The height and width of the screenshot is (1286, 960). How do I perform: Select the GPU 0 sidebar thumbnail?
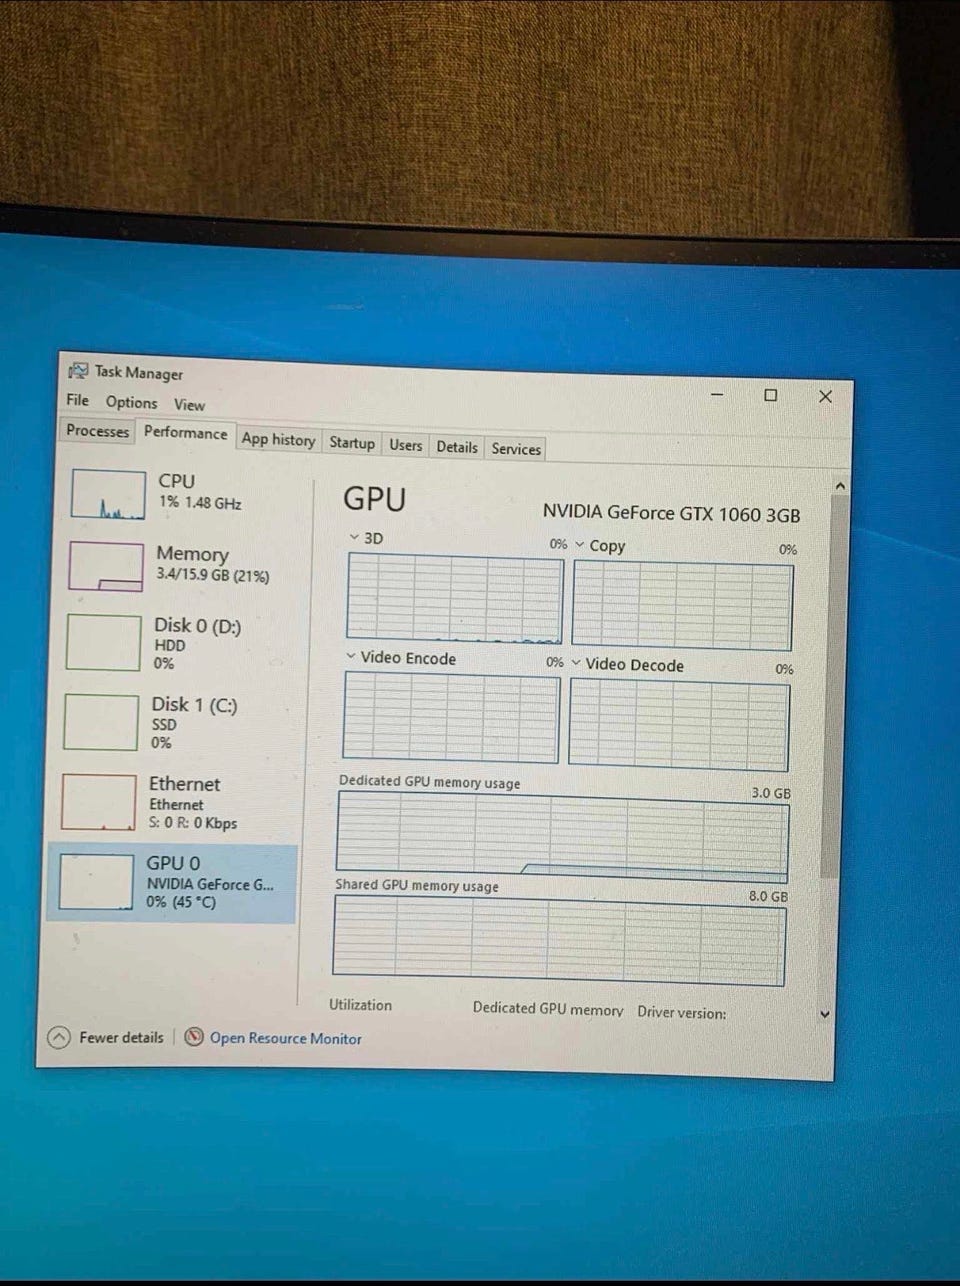[96, 882]
